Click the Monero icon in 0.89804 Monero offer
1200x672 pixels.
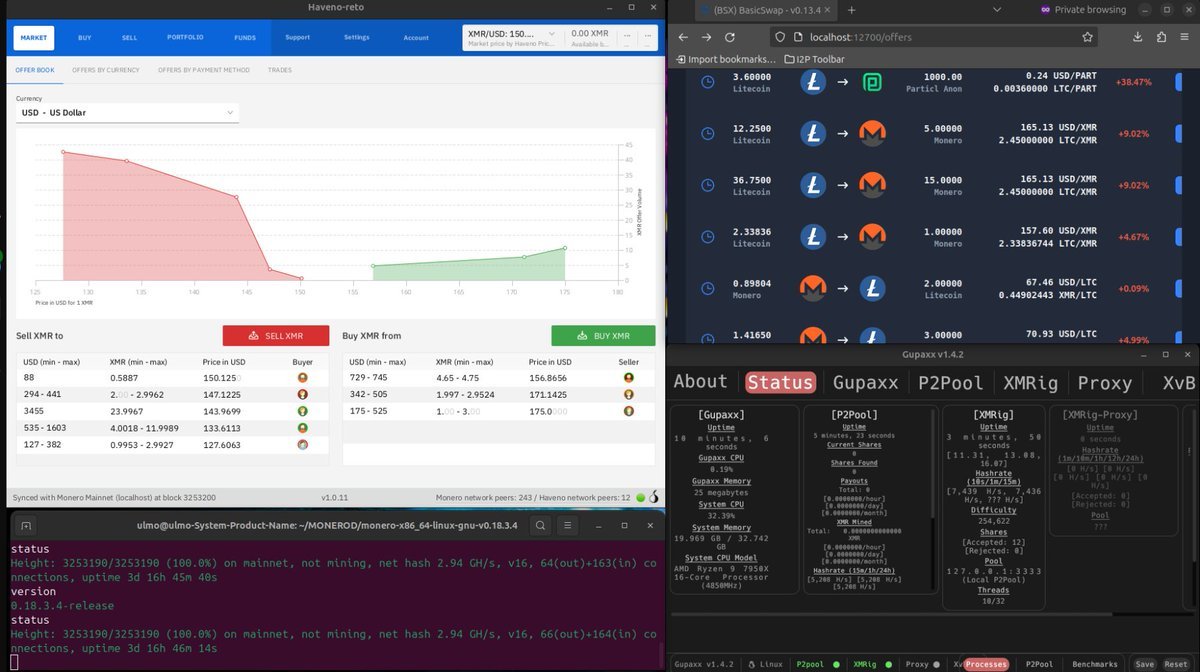coord(813,289)
